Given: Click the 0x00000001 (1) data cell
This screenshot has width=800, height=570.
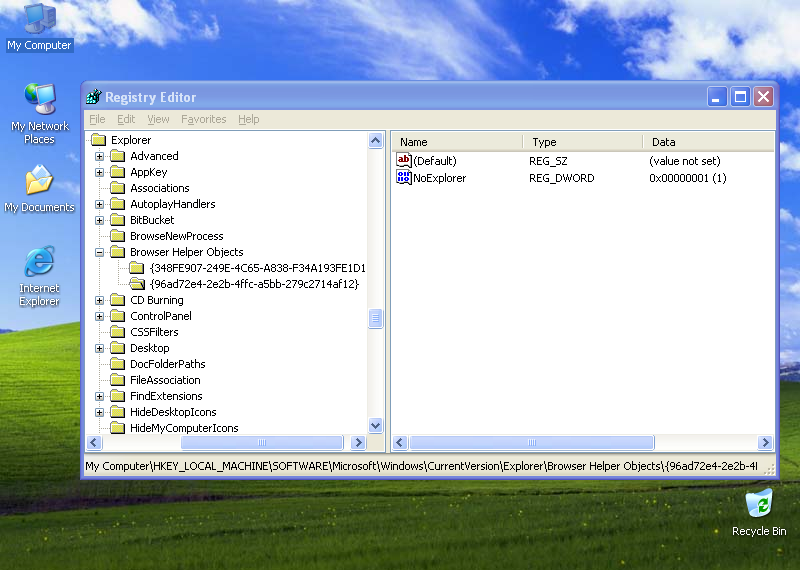Looking at the screenshot, I should click(688, 178).
